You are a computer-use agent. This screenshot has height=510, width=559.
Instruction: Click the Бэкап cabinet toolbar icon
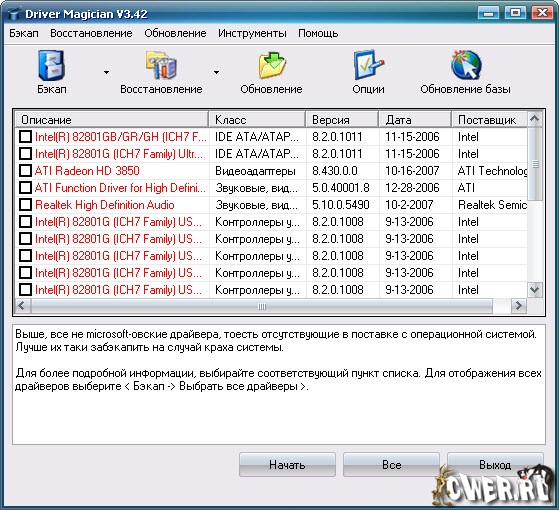[x=52, y=65]
